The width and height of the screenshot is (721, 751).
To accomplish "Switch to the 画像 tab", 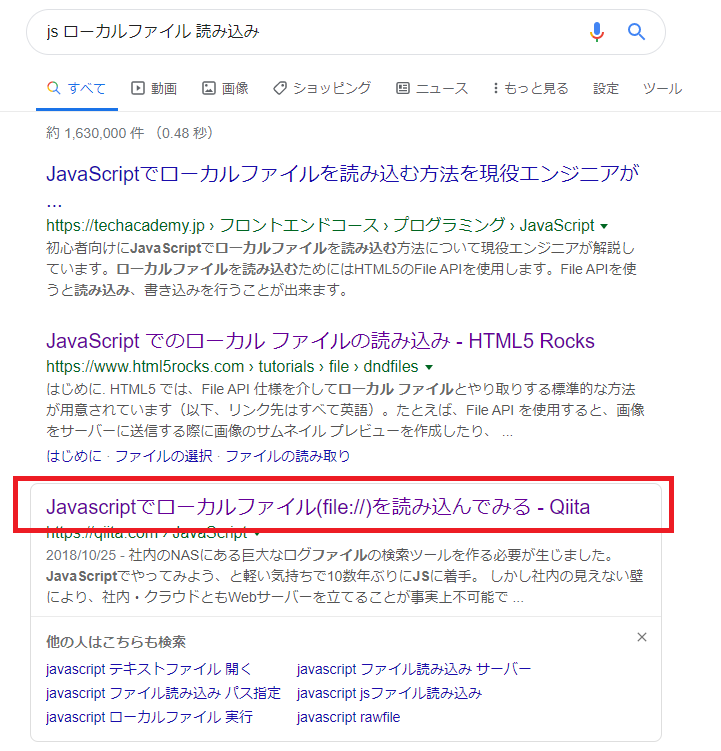I will click(225, 89).
